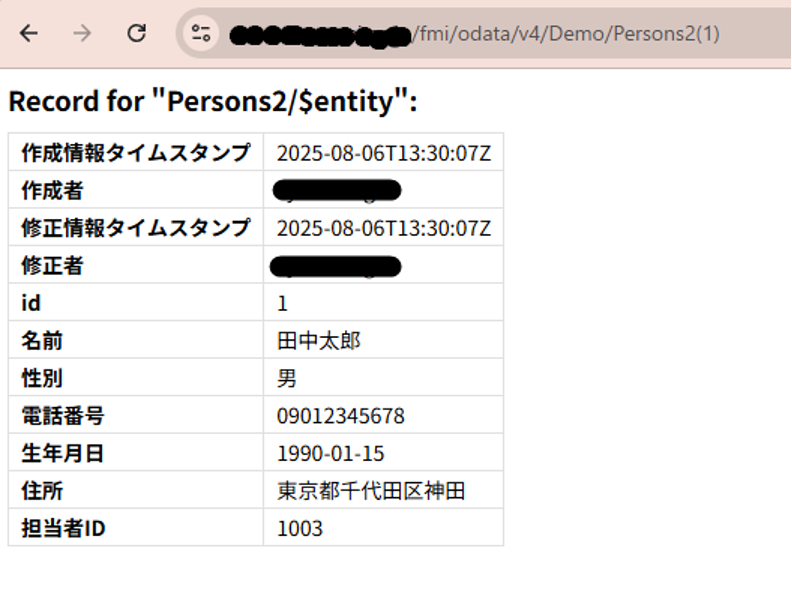Click the 修正者 field label
The width and height of the screenshot is (792, 596).
[x=52, y=265]
